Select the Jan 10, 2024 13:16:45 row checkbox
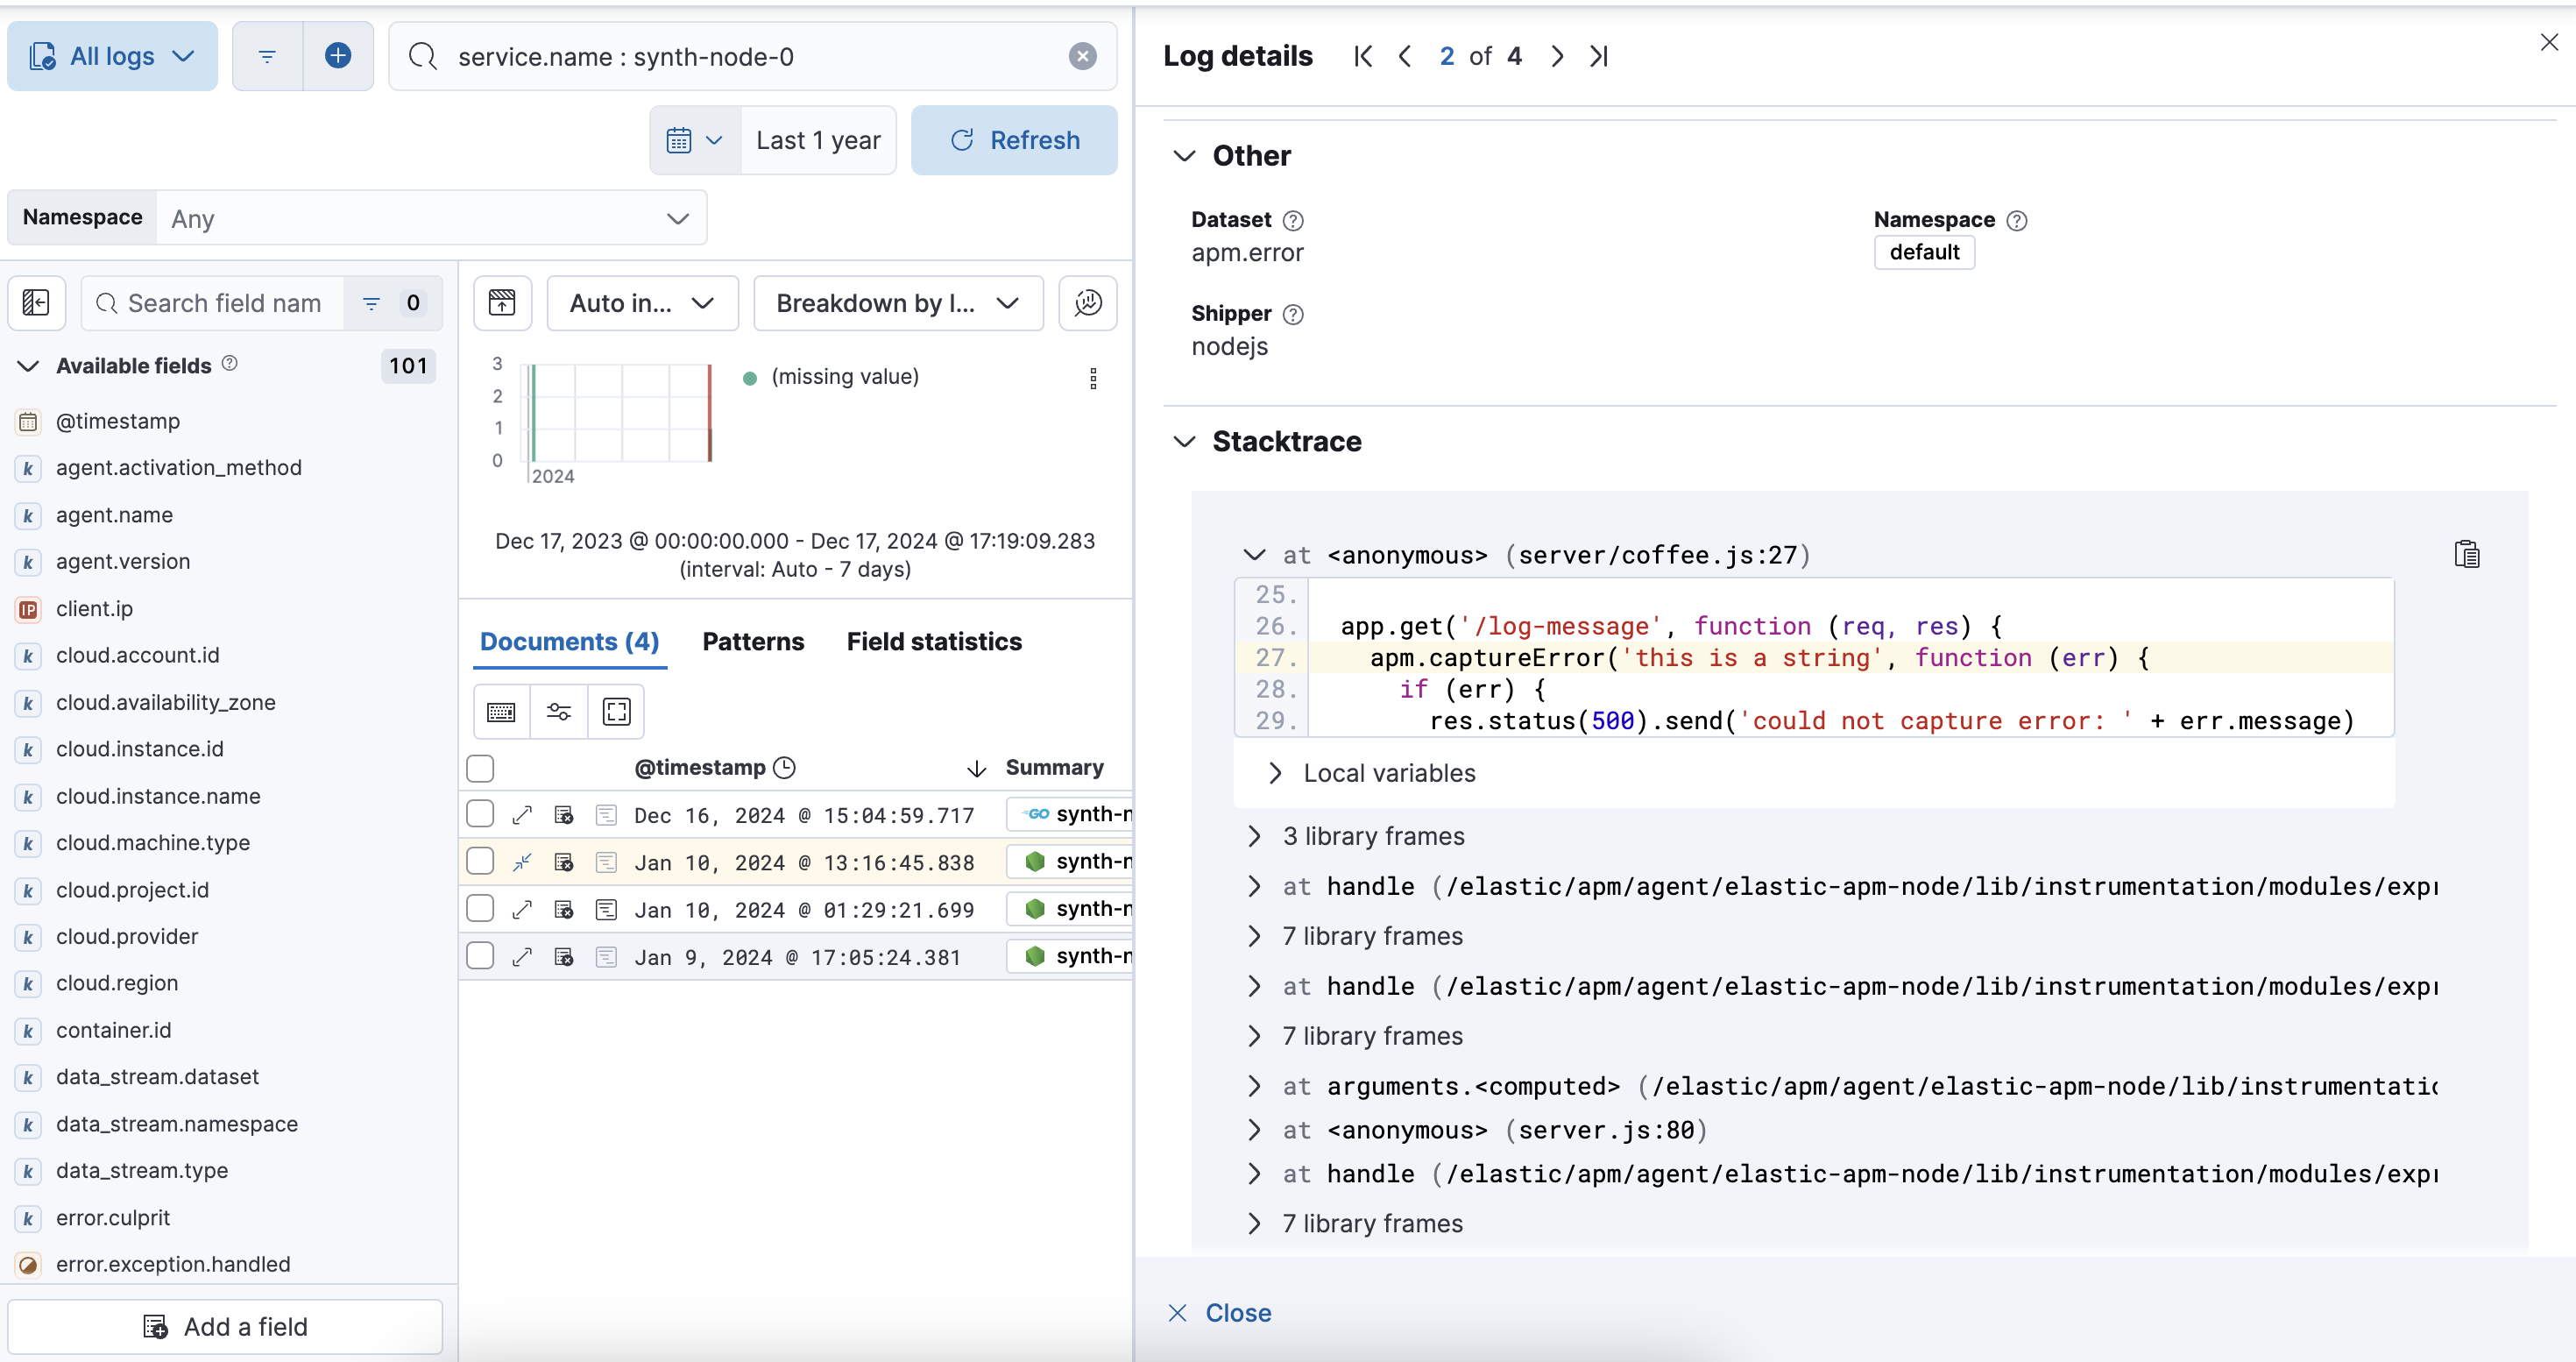Screen dimensions: 2576x1362 480,862
